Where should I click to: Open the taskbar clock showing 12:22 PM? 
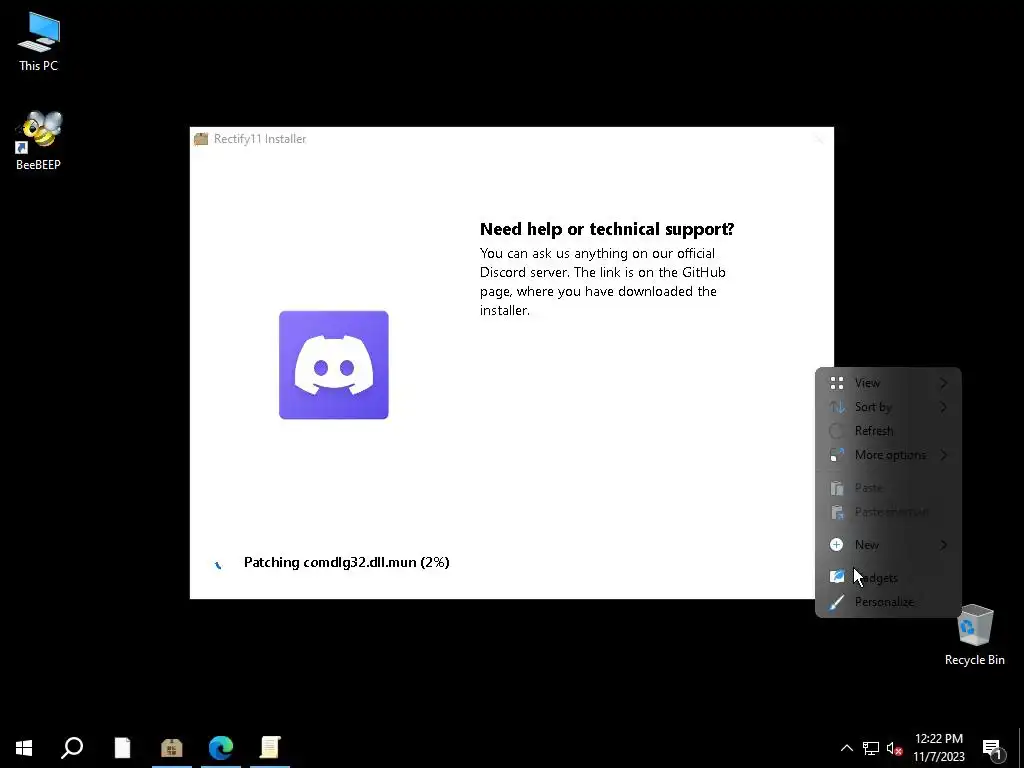[x=938, y=748]
